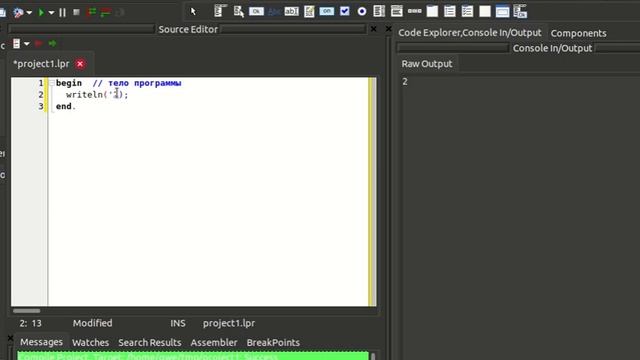The width and height of the screenshot is (640, 360).
Task: Pick the TMainMenu component icon
Action: 220,11
